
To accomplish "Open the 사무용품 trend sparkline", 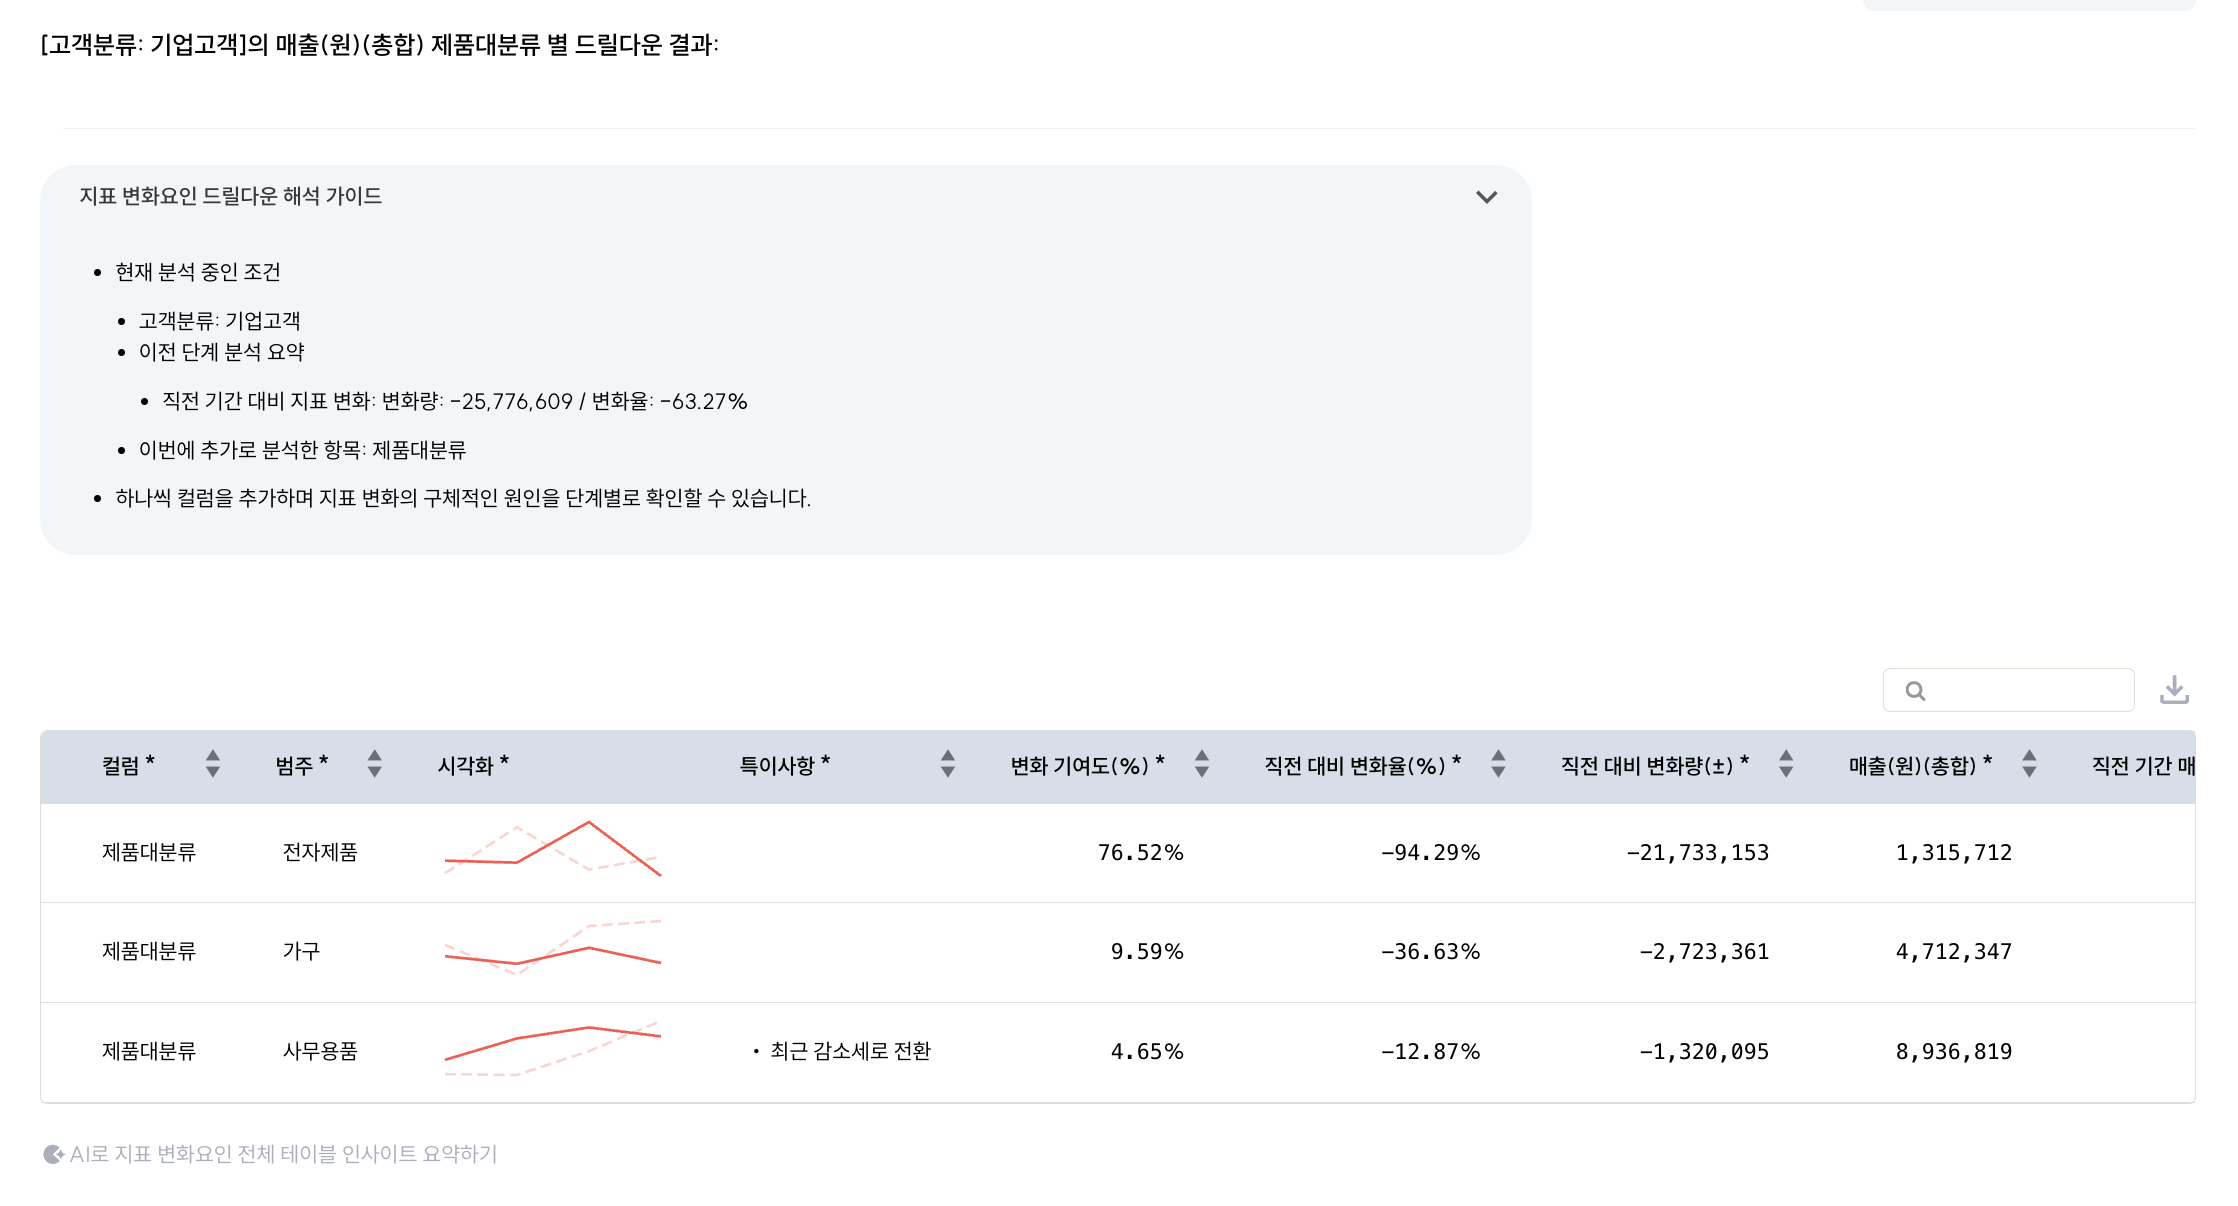I will tap(553, 1049).
